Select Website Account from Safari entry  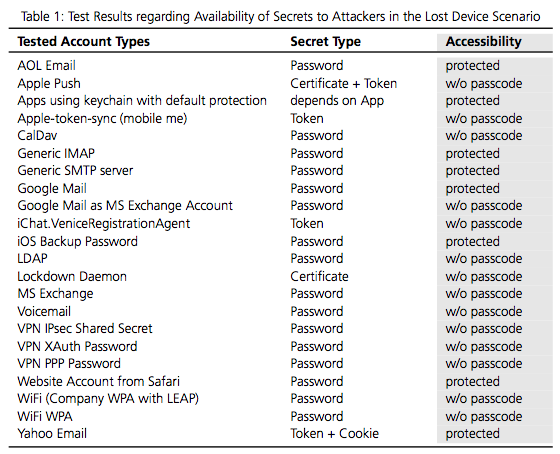[99, 381]
